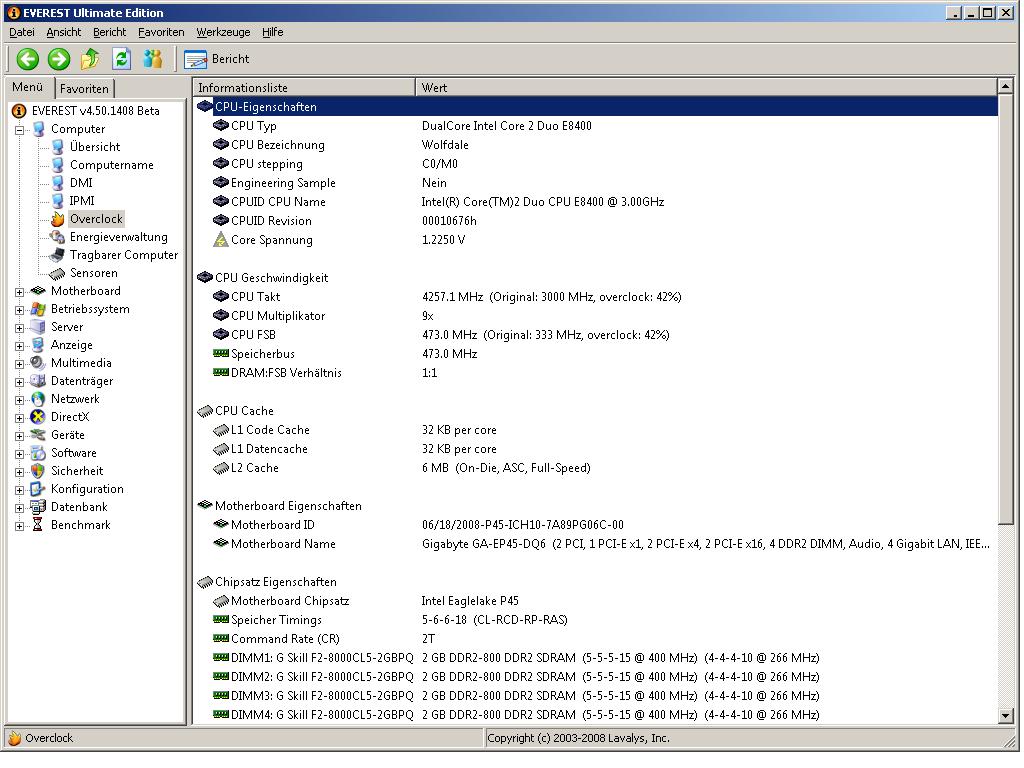Click the Informationsliste column header

(x=304, y=88)
